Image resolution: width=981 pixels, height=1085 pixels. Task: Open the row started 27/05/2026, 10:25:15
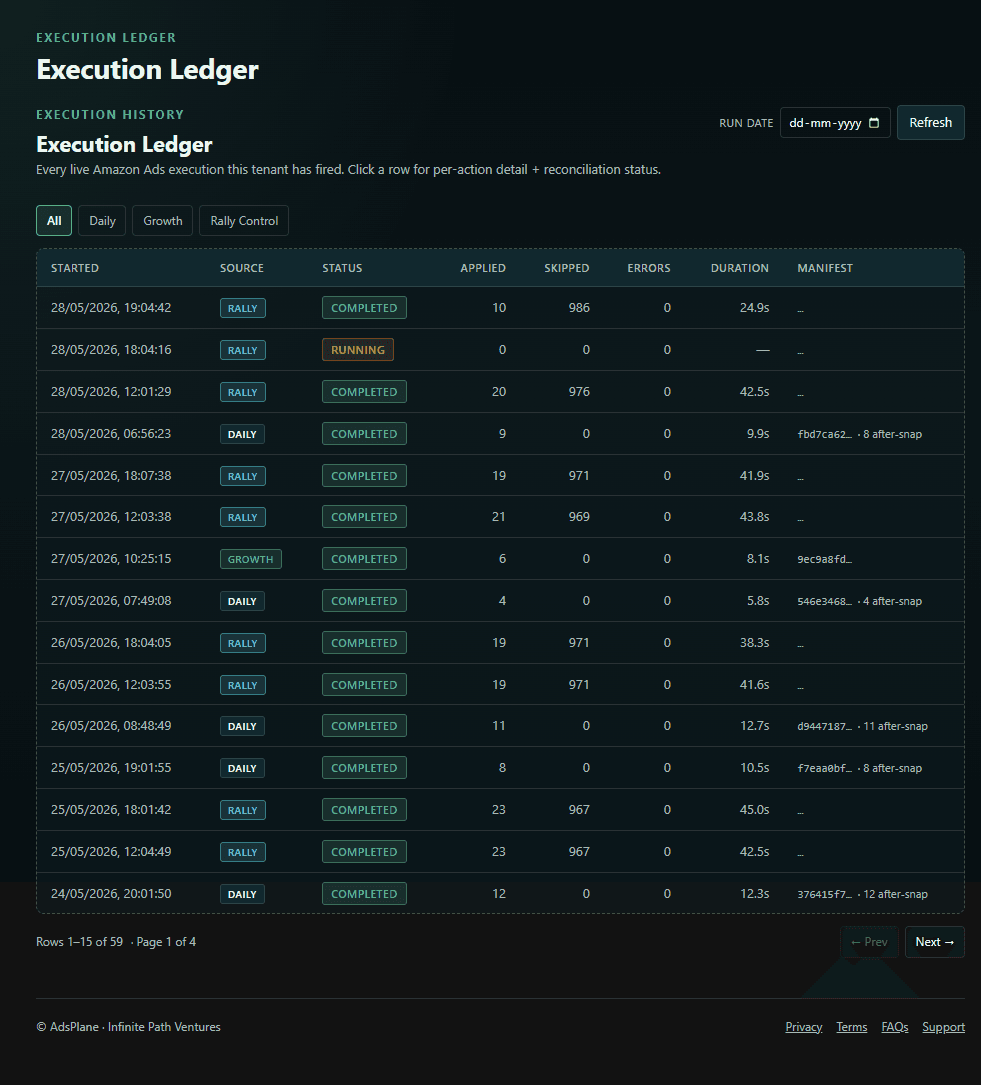click(x=500, y=558)
